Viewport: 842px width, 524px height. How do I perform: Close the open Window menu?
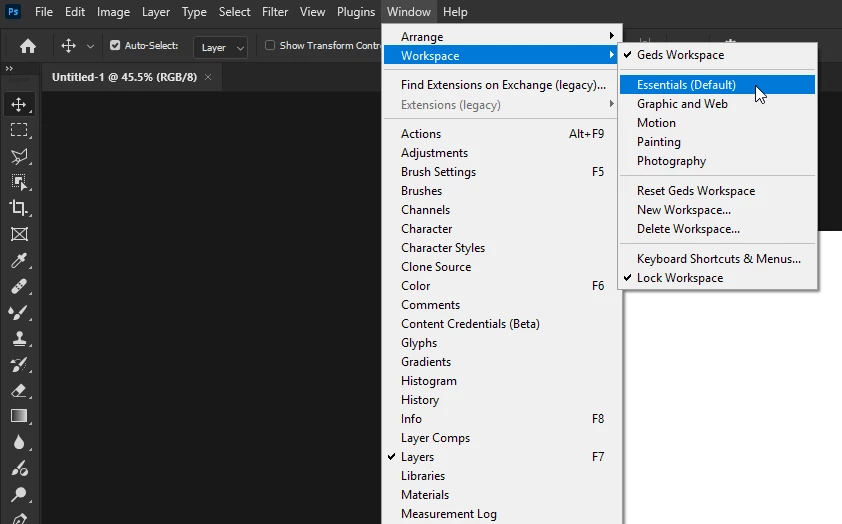click(x=409, y=12)
